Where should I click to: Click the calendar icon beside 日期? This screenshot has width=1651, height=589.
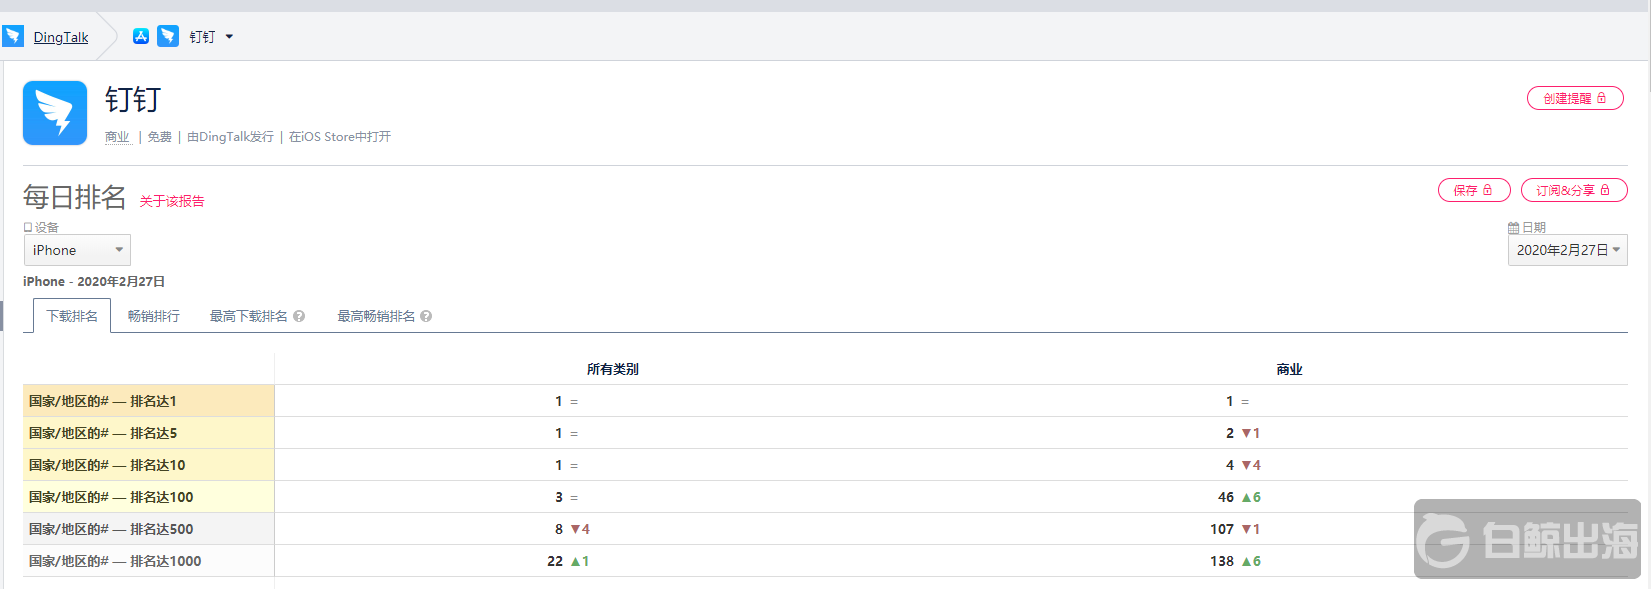(1513, 228)
